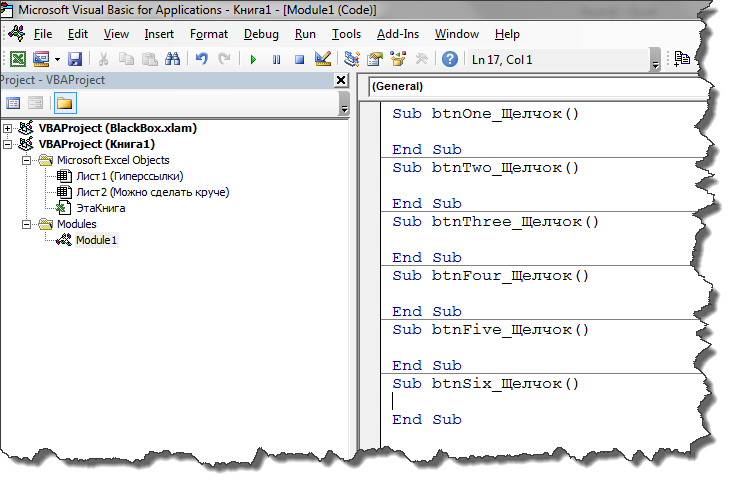This screenshot has height=490, width=737.
Task: Open the Help menu
Action: pyautogui.click(x=507, y=34)
